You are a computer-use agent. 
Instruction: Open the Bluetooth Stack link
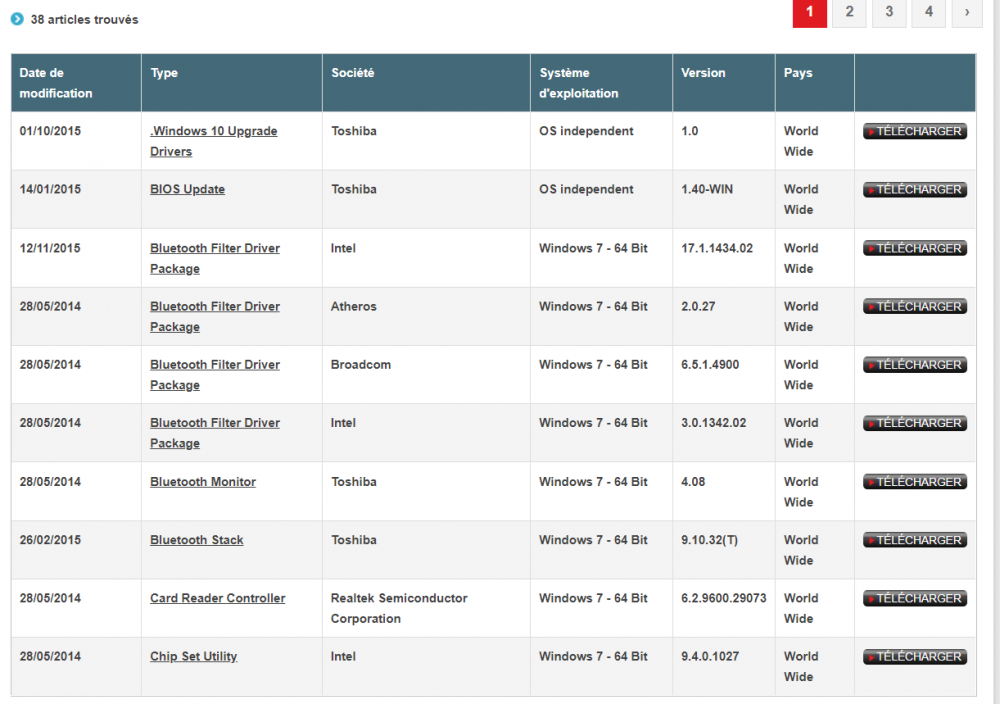(196, 540)
